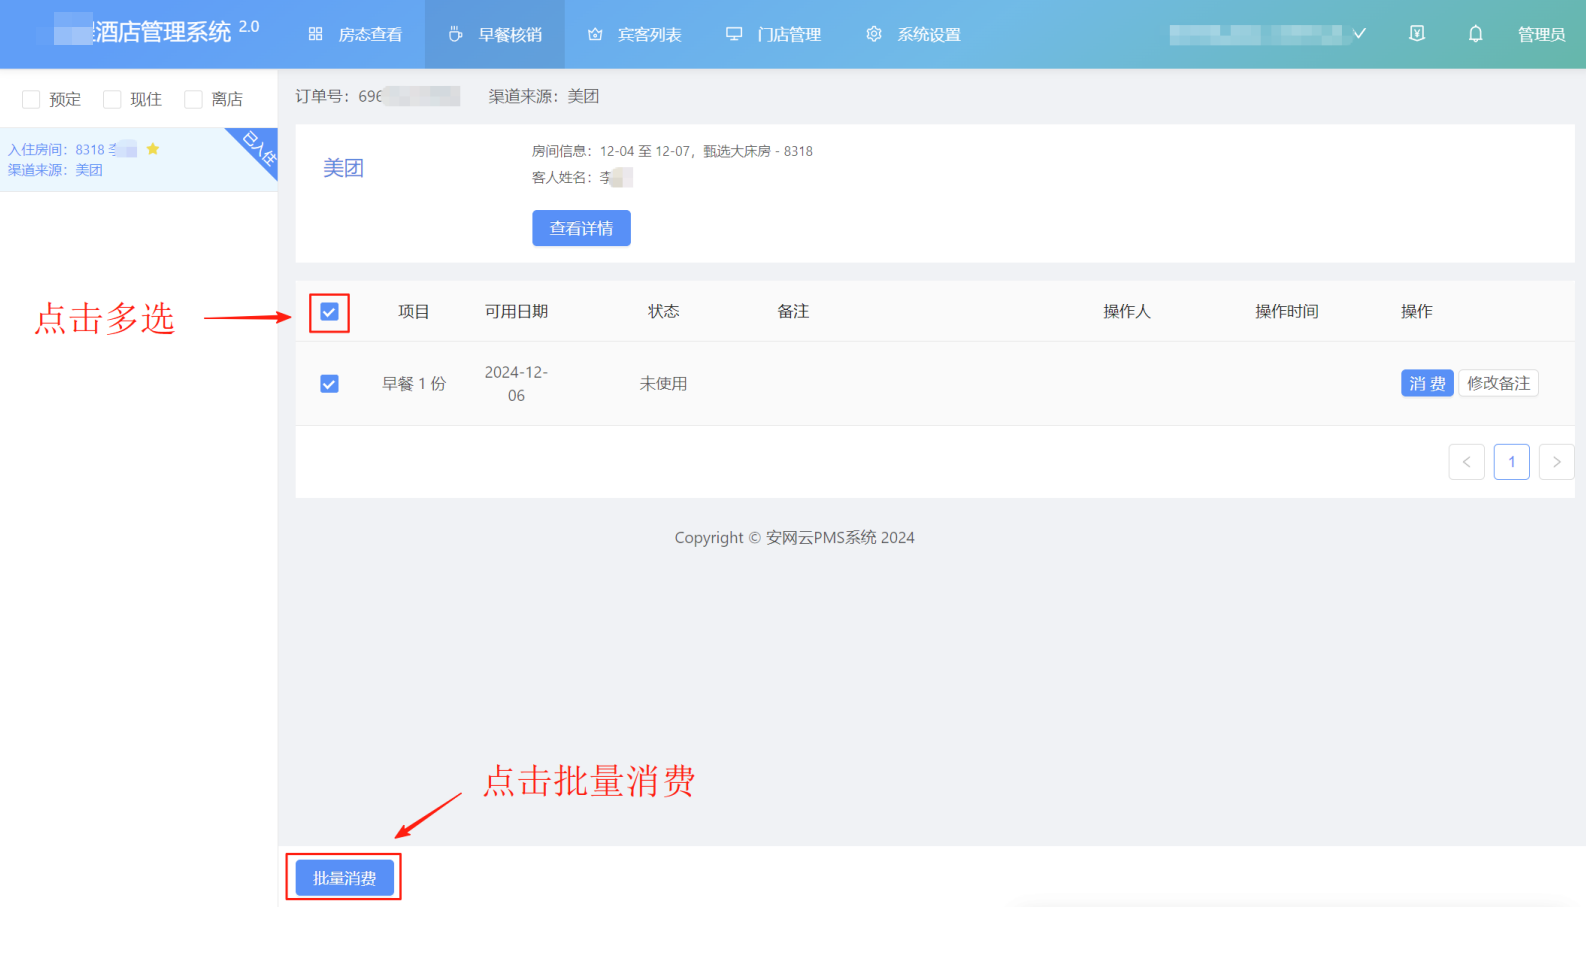The height and width of the screenshot is (954, 1586).
Task: Click the 备注 column header
Action: click(x=793, y=311)
